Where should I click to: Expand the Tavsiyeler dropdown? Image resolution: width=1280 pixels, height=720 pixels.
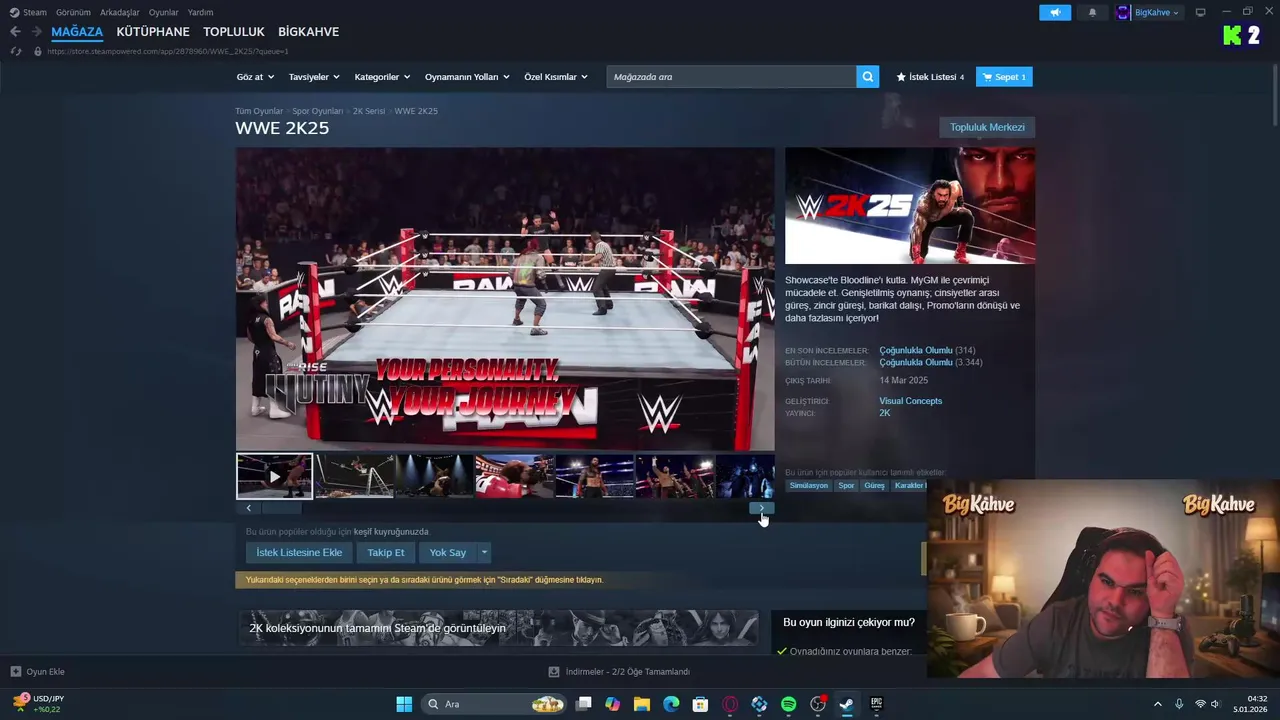tap(314, 77)
